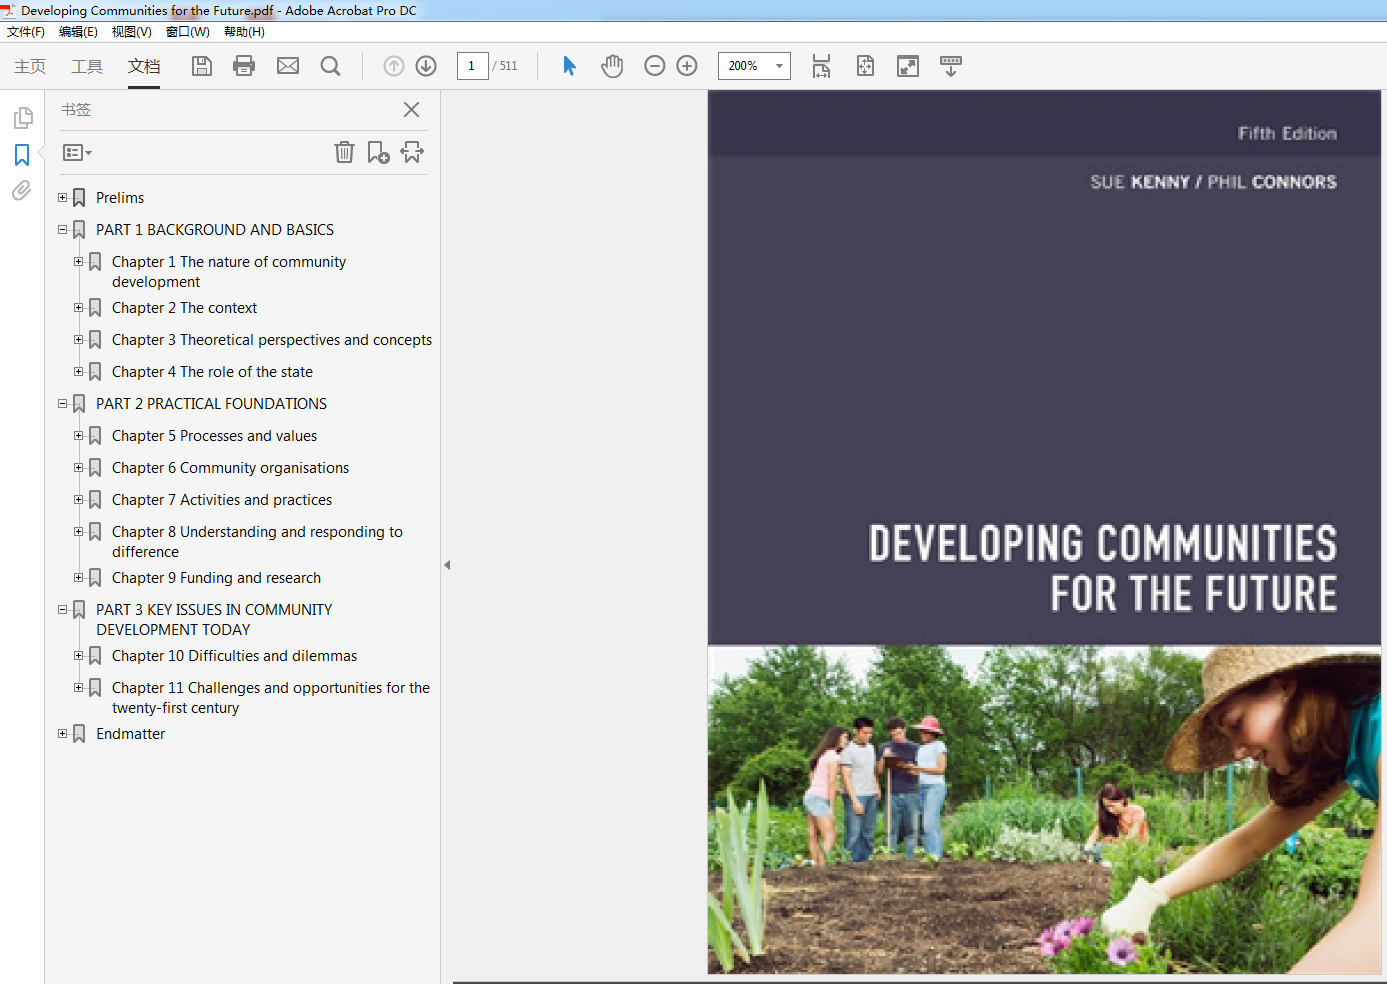Click the Find current bookmark icon
The width and height of the screenshot is (1387, 984).
[412, 152]
